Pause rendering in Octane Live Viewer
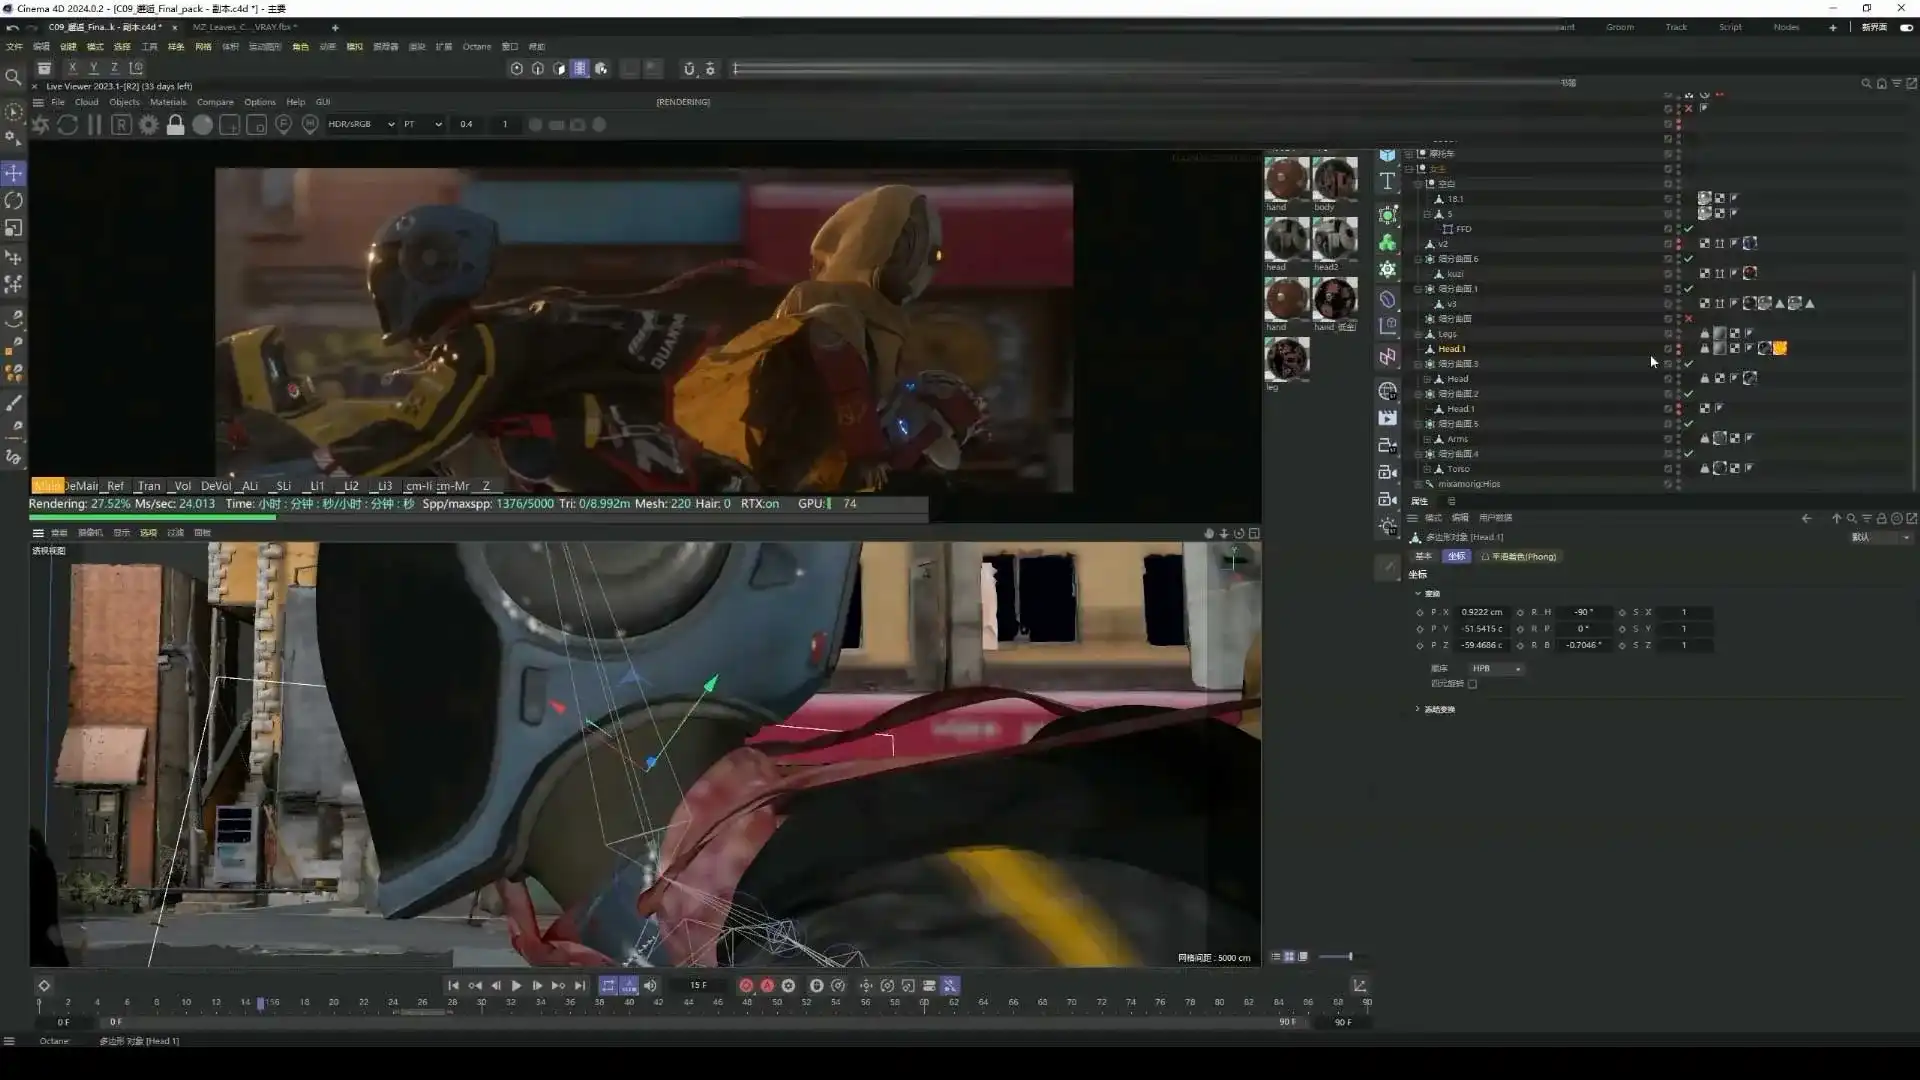Screen dimensions: 1920x1080 coord(94,125)
